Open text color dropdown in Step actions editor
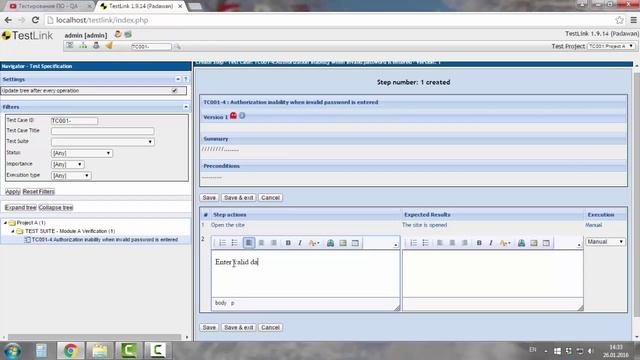 coord(314,243)
